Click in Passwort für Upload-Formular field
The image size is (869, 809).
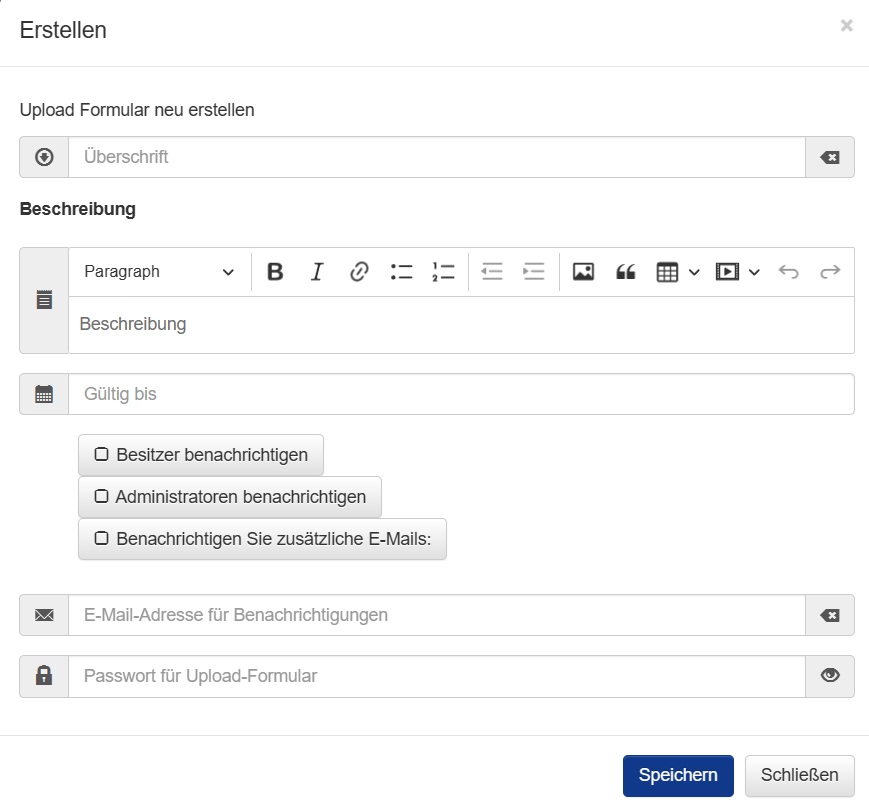pyautogui.click(x=437, y=676)
